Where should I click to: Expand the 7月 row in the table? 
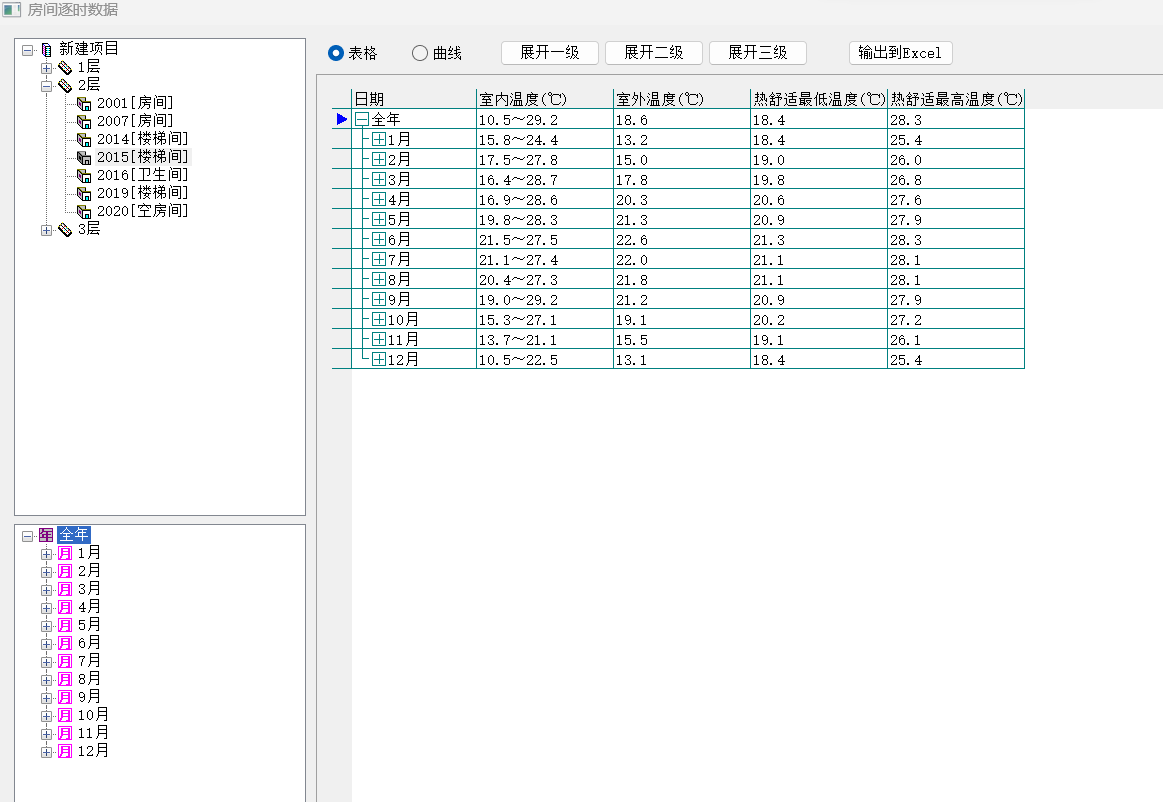click(x=379, y=259)
